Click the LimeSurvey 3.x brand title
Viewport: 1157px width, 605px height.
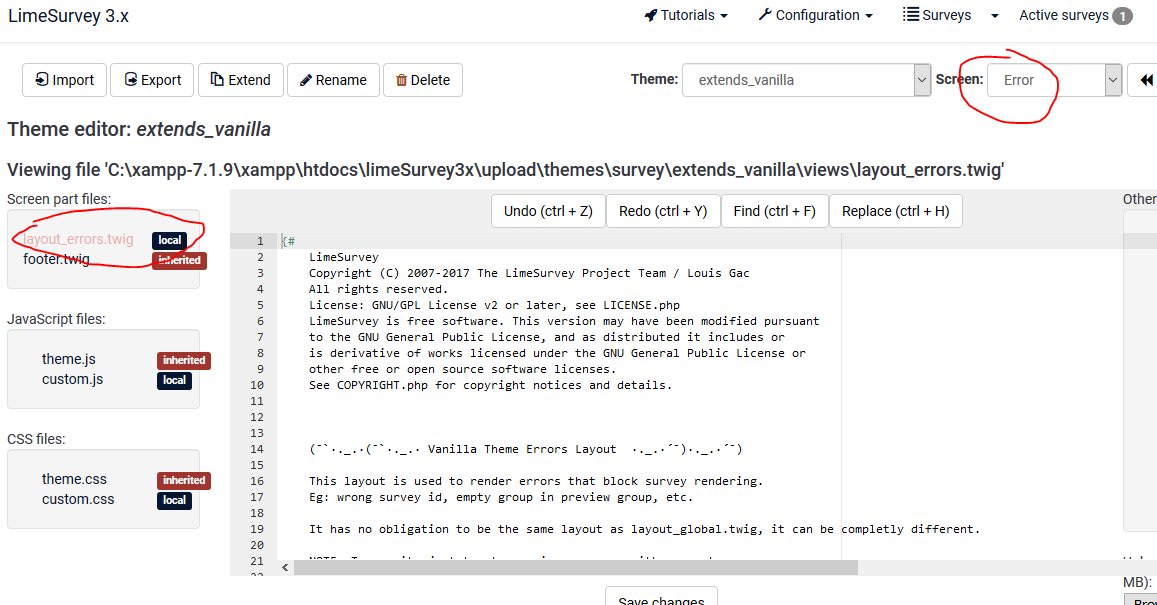[68, 15]
